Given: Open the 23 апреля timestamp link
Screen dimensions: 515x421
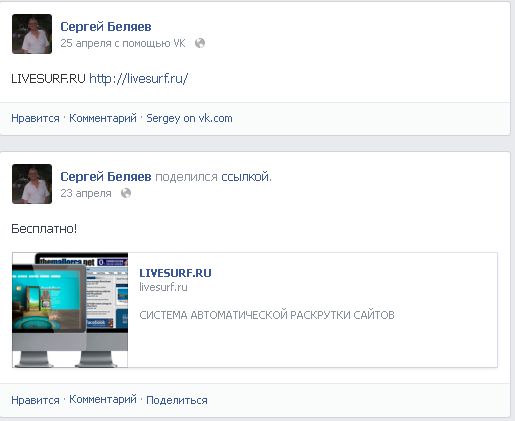Looking at the screenshot, I should [x=86, y=193].
